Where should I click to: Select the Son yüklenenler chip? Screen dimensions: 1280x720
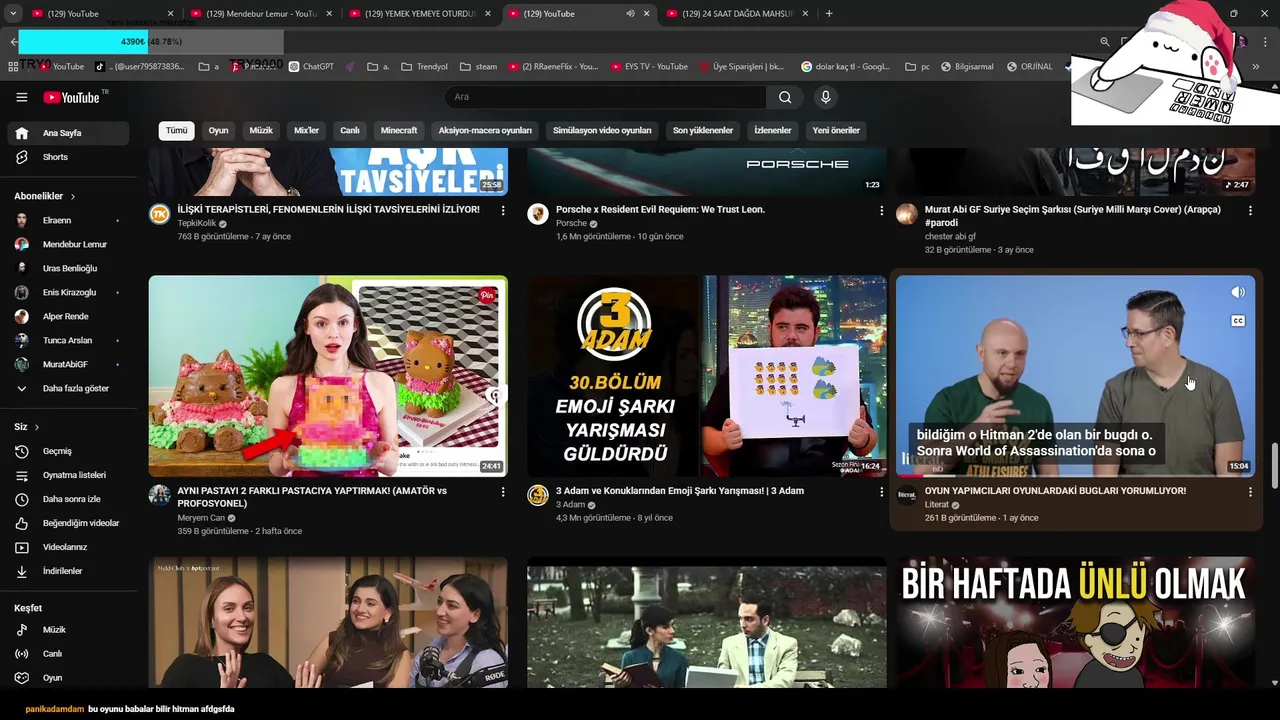703,130
